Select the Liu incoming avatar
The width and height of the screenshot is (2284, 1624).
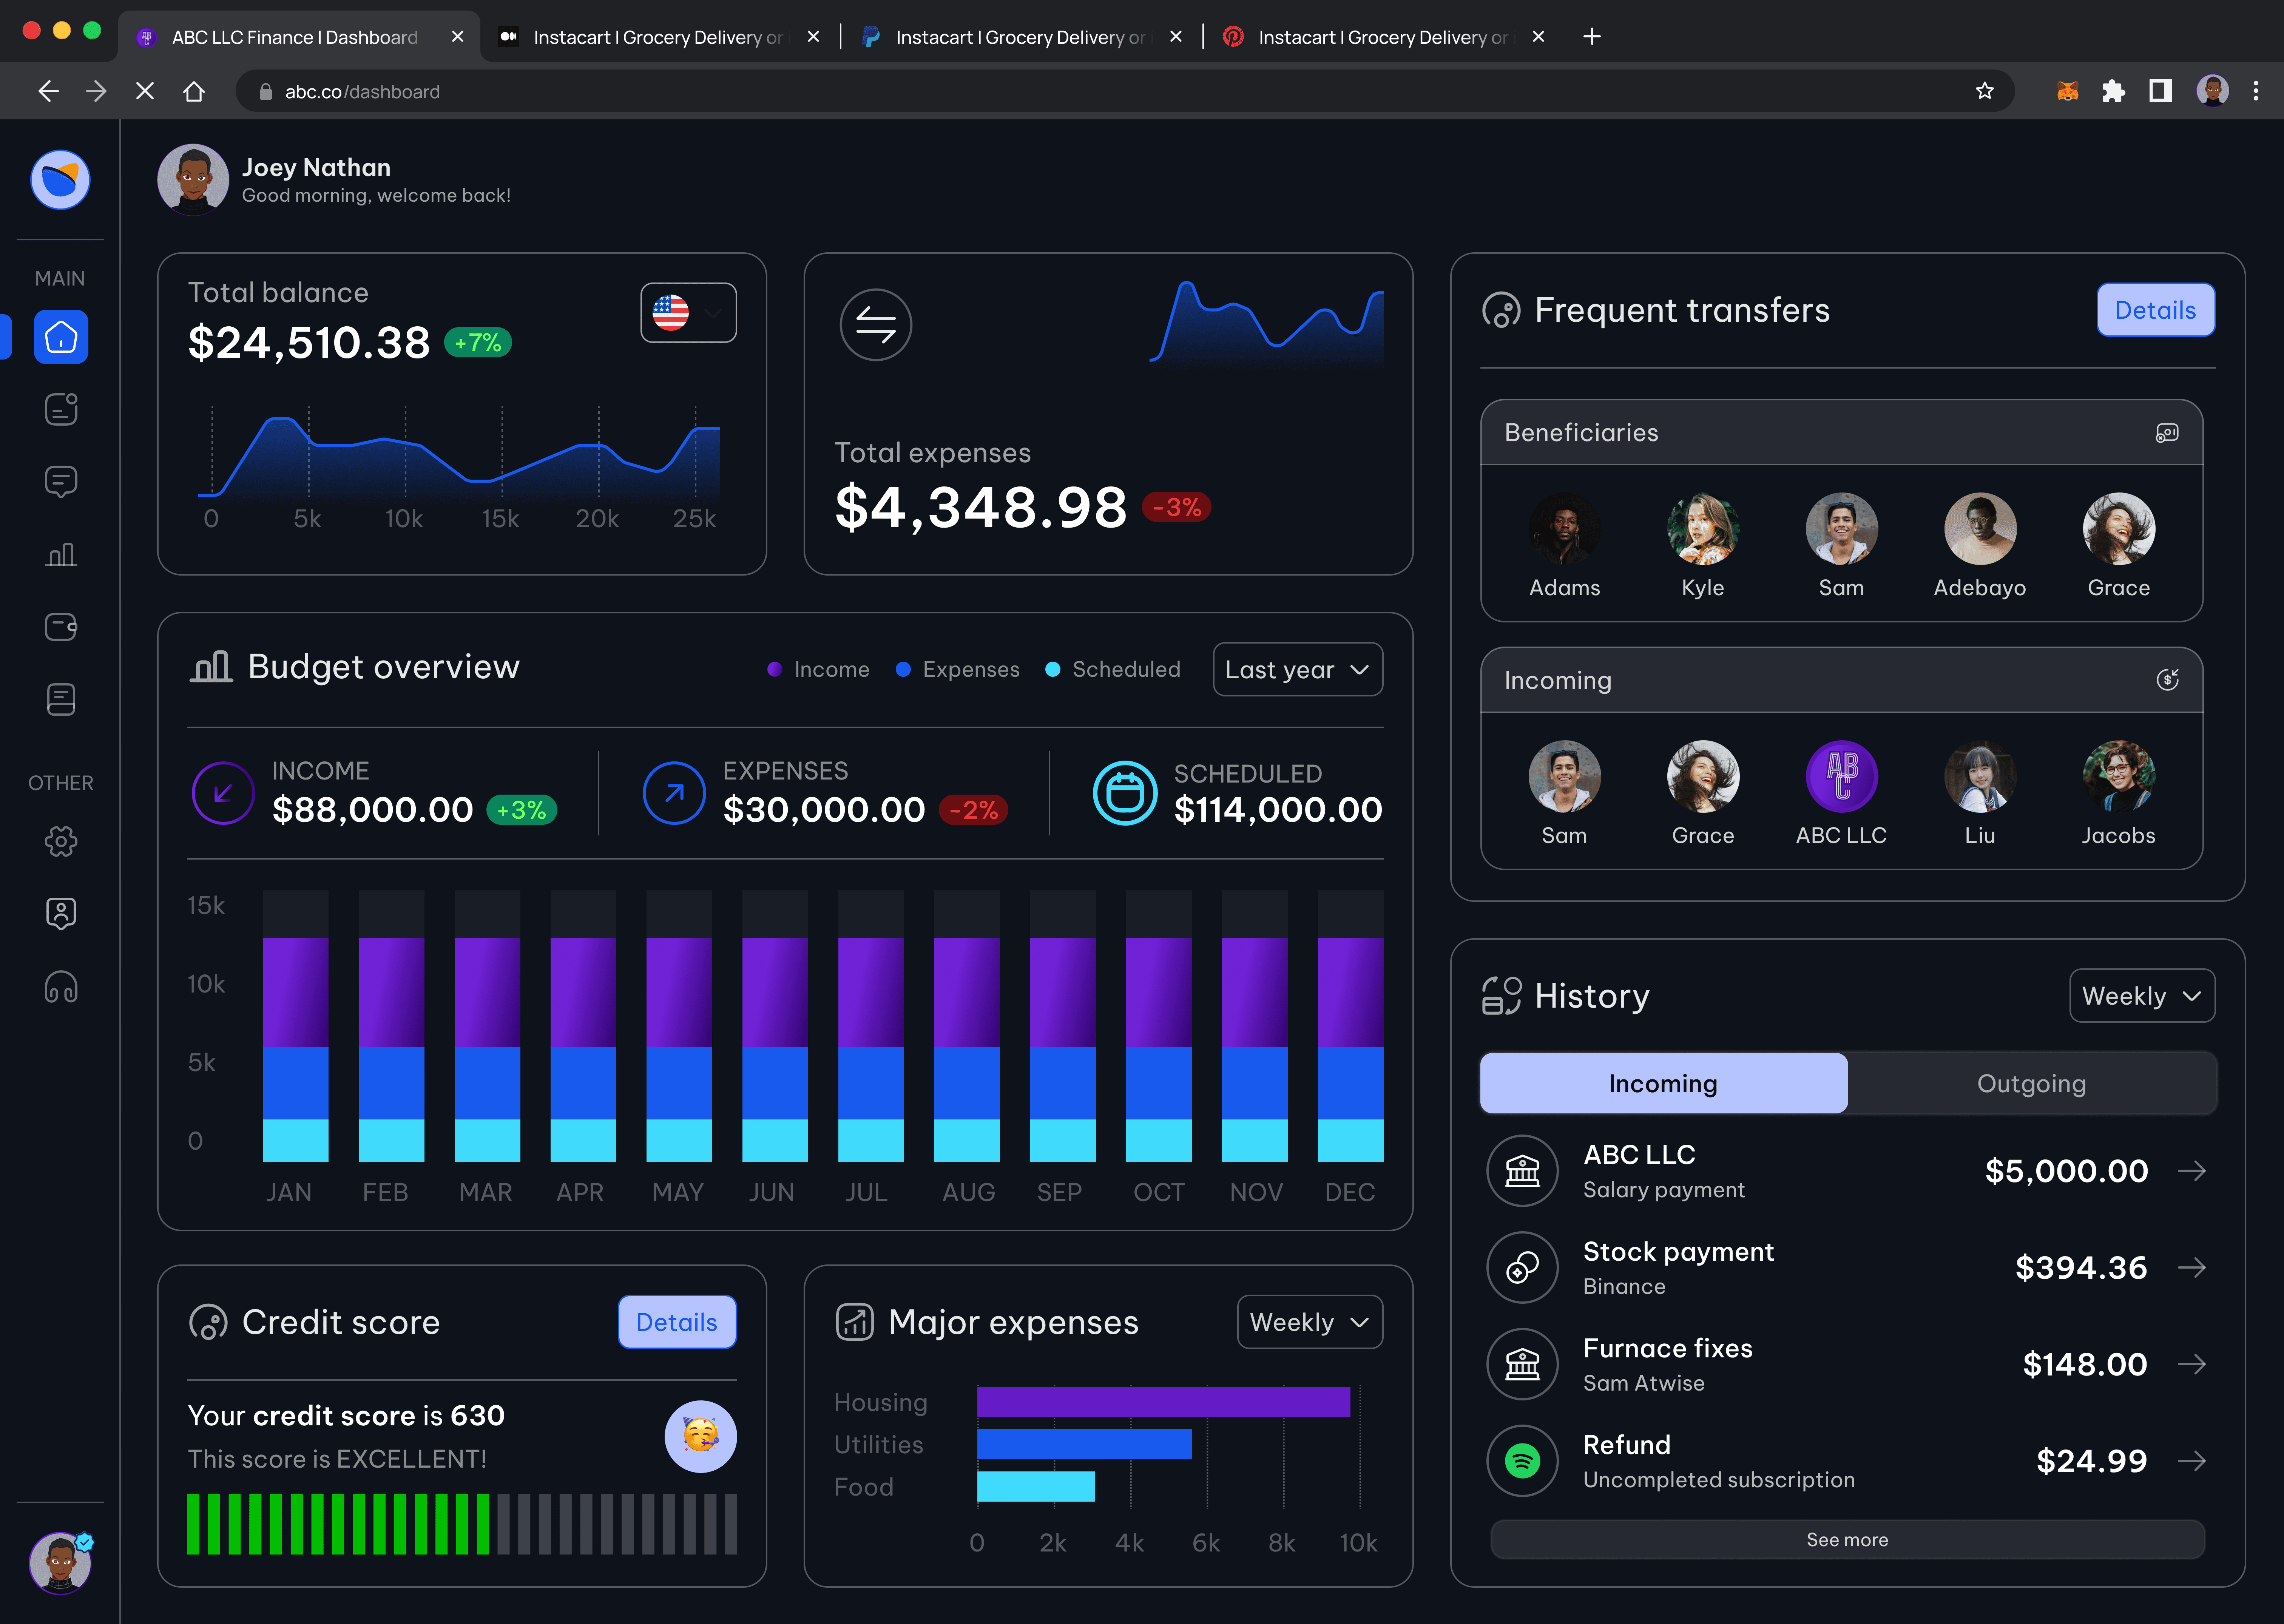(1980, 776)
